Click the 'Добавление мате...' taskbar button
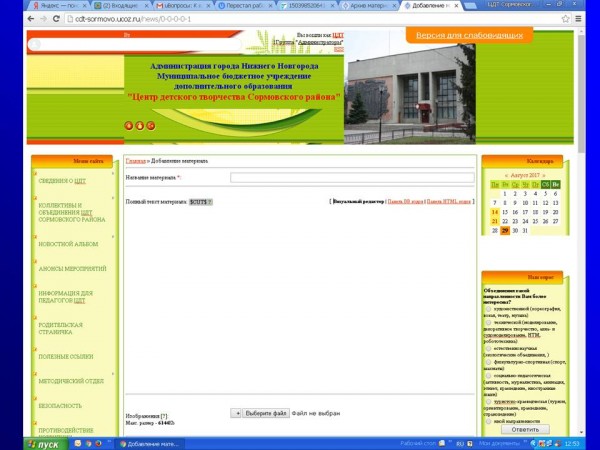Screen dimensions: 600x450 (150, 444)
